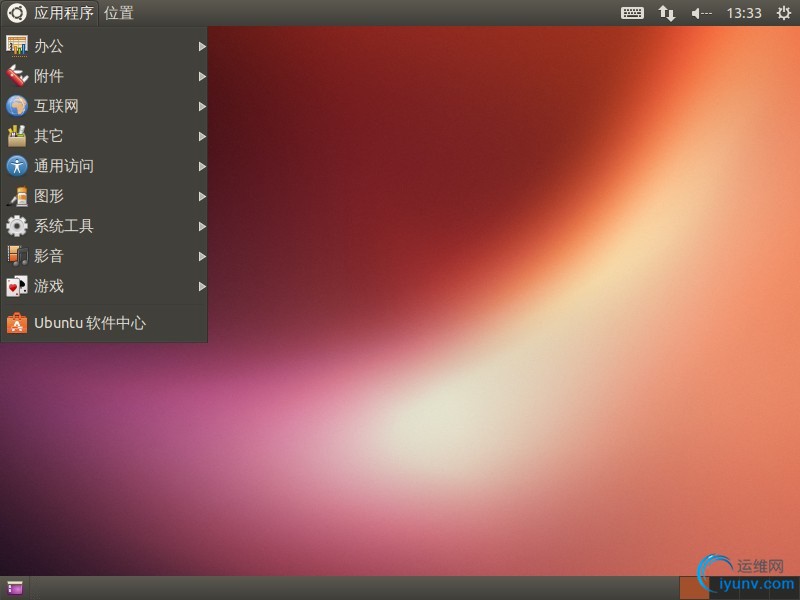Click the 互联网 globe icon
Viewport: 800px width, 600px height.
point(17,106)
